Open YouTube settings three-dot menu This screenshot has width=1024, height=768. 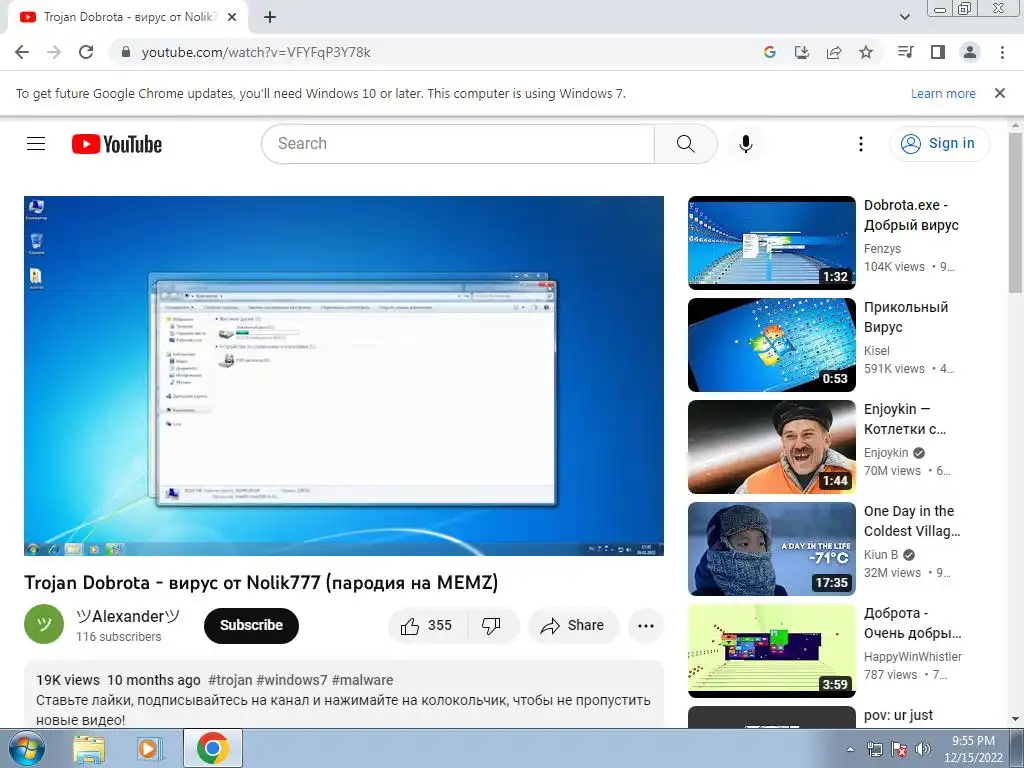click(x=861, y=144)
